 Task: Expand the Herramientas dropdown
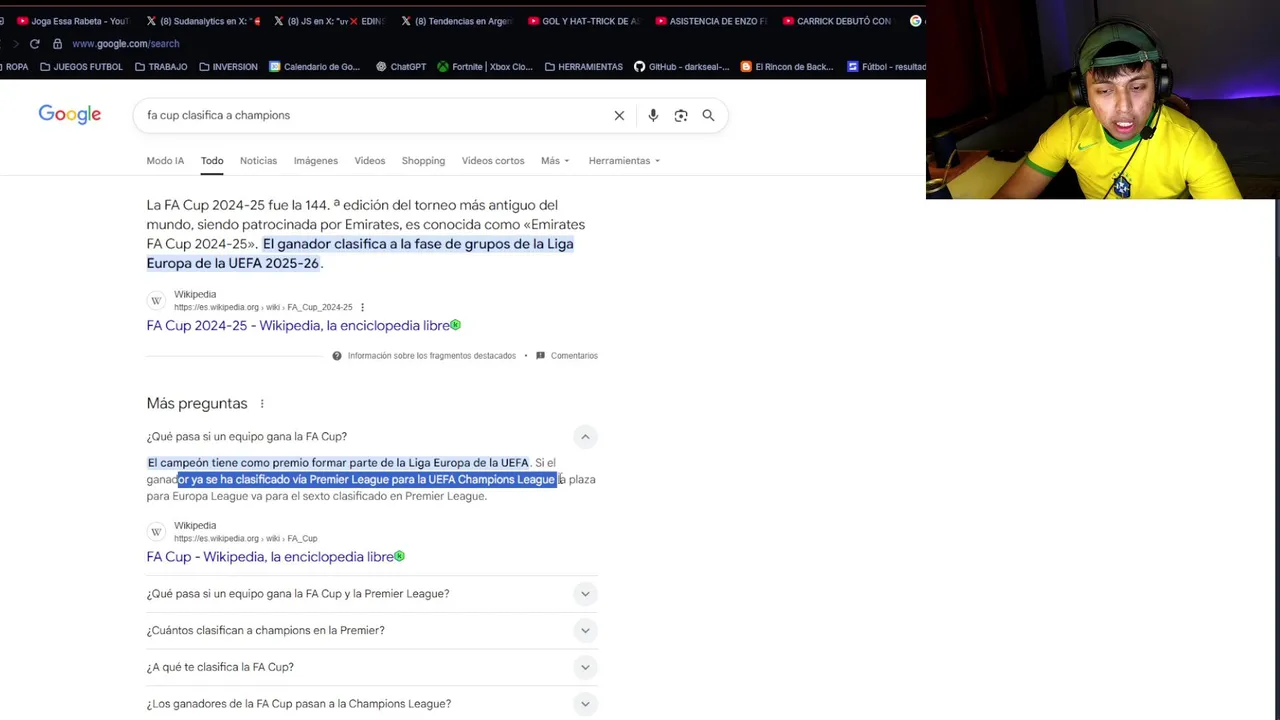tap(624, 160)
